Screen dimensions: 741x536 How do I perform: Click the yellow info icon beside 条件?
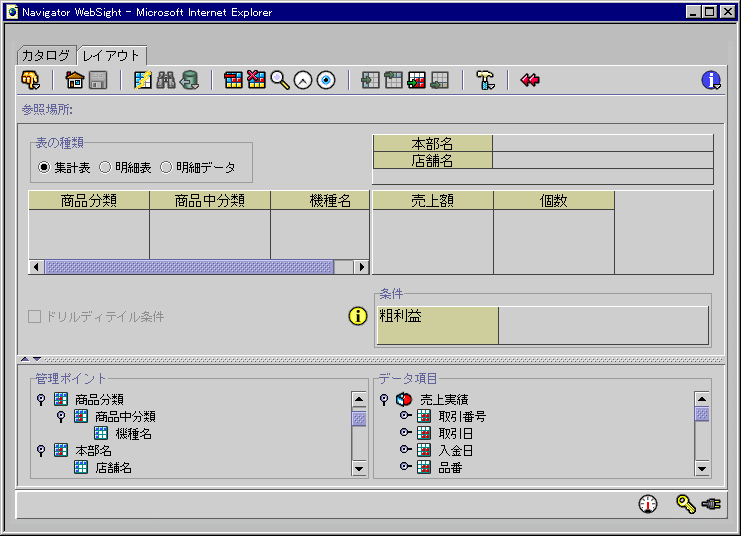pyautogui.click(x=358, y=316)
